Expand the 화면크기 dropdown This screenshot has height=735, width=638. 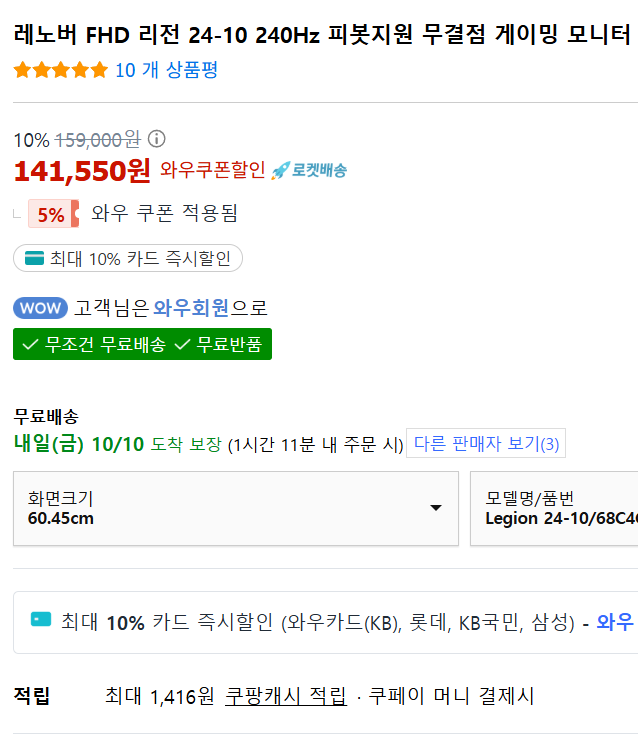(x=235, y=508)
